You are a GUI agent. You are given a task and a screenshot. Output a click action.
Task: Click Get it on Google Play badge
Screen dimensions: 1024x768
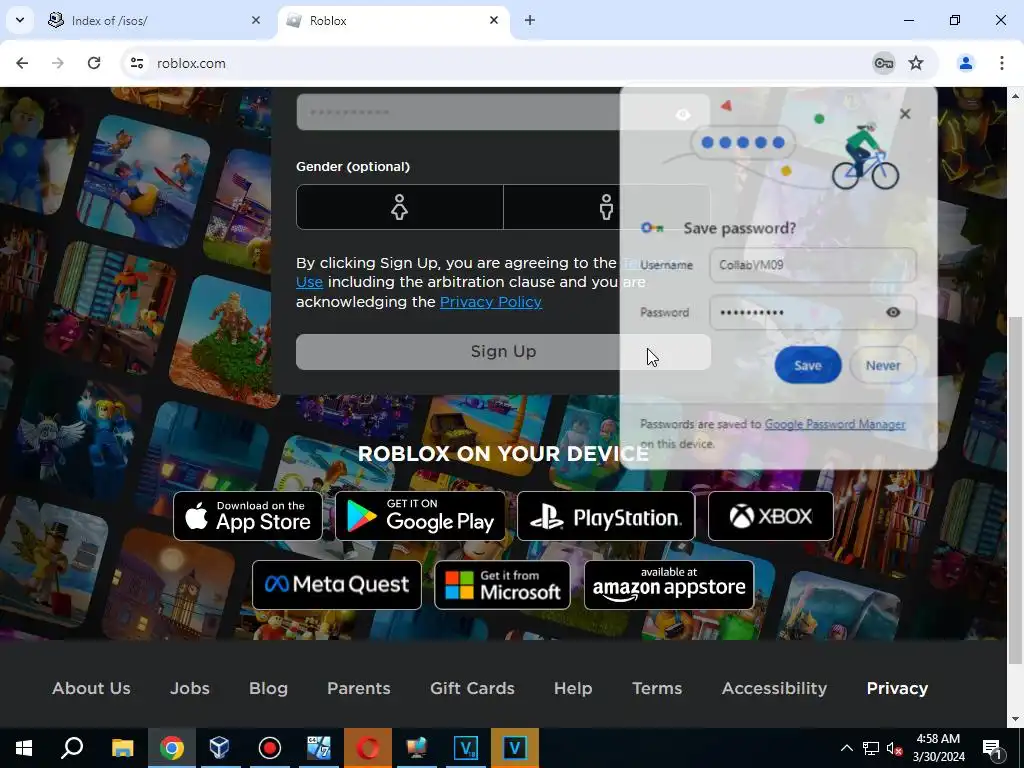pos(420,516)
